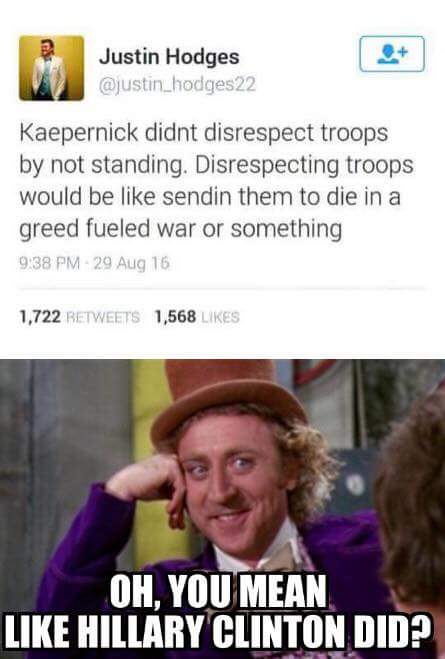
Task: Click the word Disrespecting in the tweet
Action: (266, 165)
